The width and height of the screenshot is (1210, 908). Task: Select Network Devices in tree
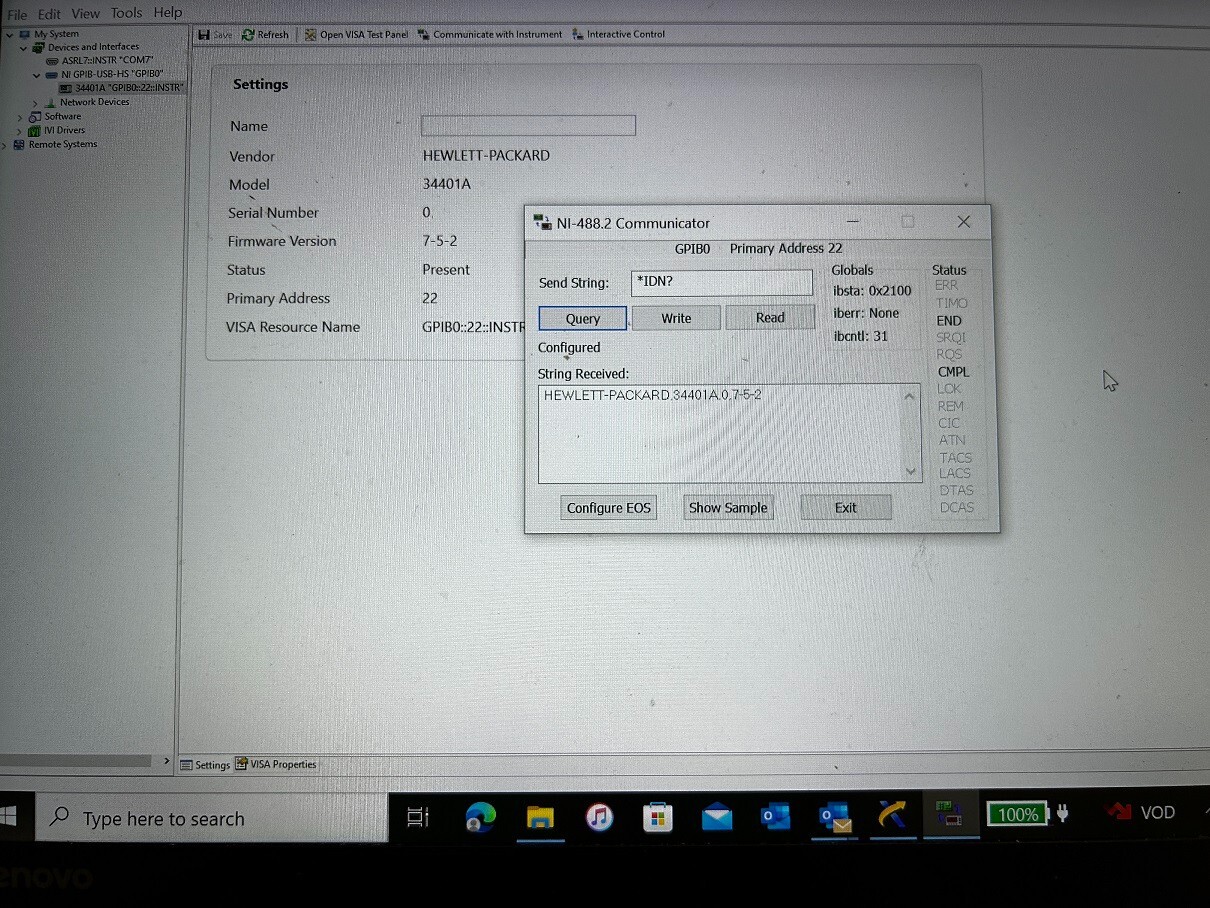[x=87, y=102]
